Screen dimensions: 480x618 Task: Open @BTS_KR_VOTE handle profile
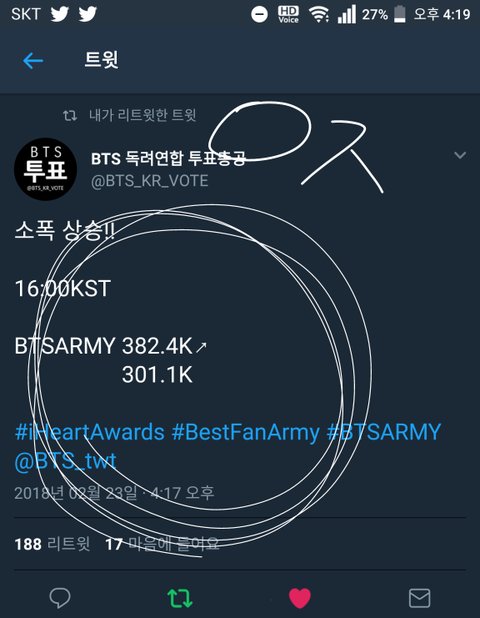click(149, 181)
